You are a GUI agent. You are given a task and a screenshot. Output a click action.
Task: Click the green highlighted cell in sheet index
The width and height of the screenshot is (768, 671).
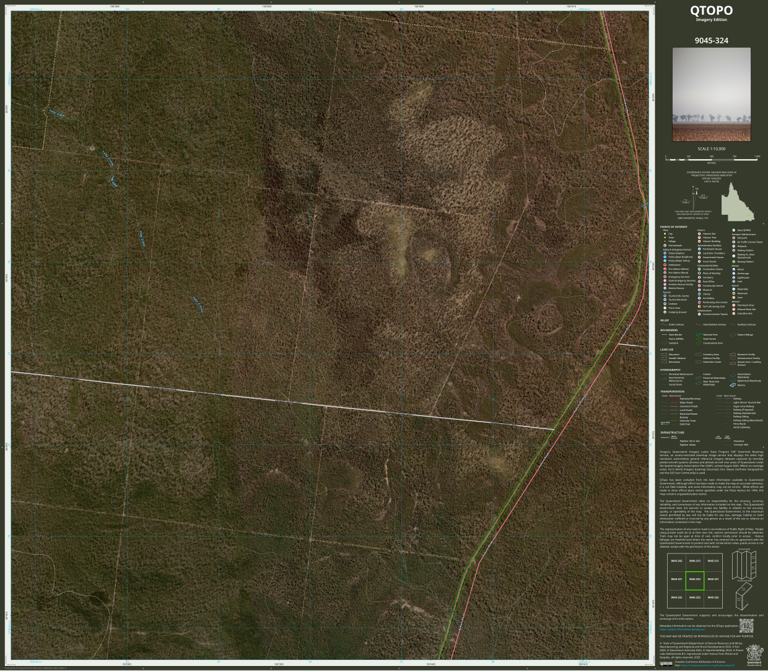(x=695, y=579)
